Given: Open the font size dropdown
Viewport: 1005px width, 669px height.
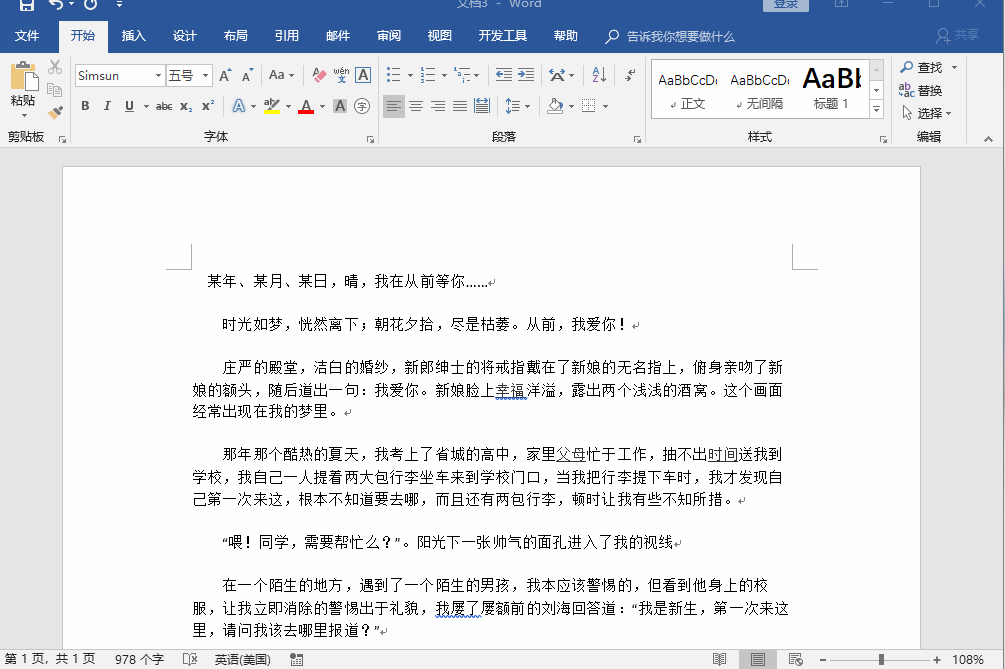Looking at the screenshot, I should pyautogui.click(x=205, y=76).
